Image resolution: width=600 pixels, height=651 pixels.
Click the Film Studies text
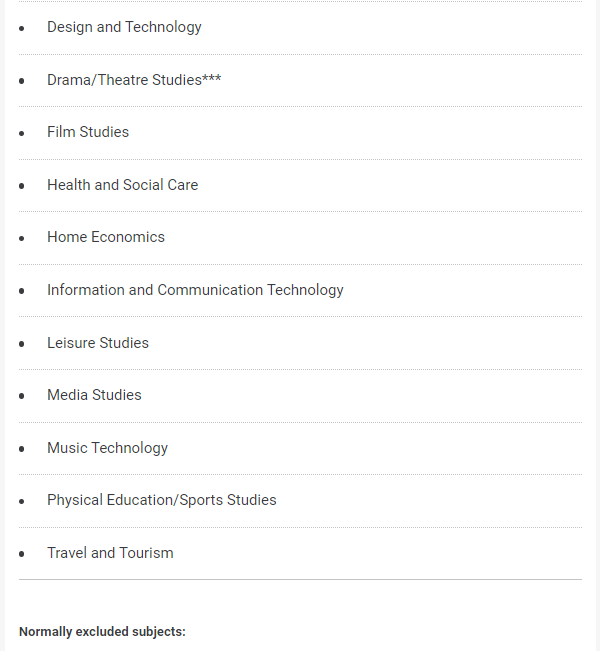coord(88,132)
